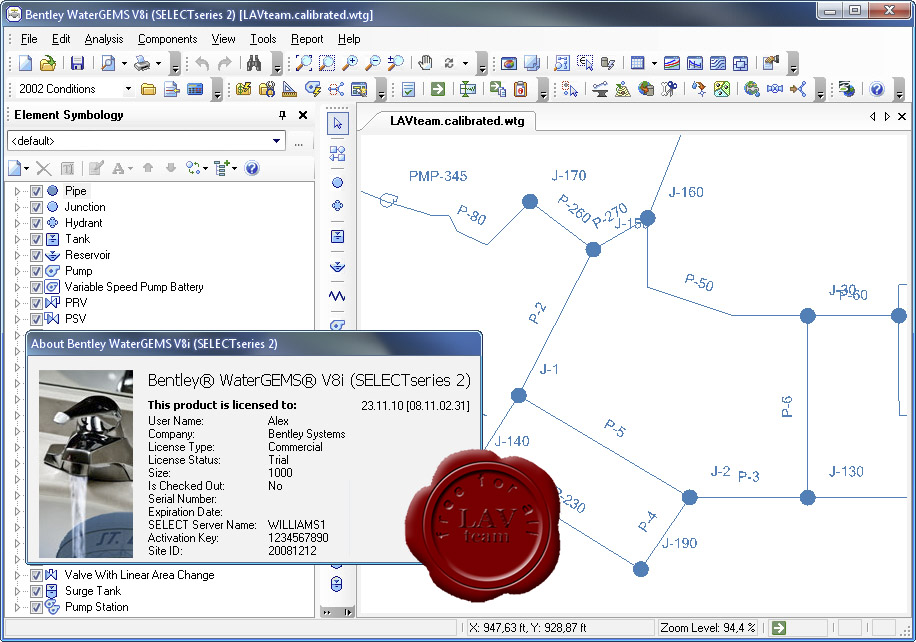Expand the Pipe tree node
The height and width of the screenshot is (642, 916).
17,191
